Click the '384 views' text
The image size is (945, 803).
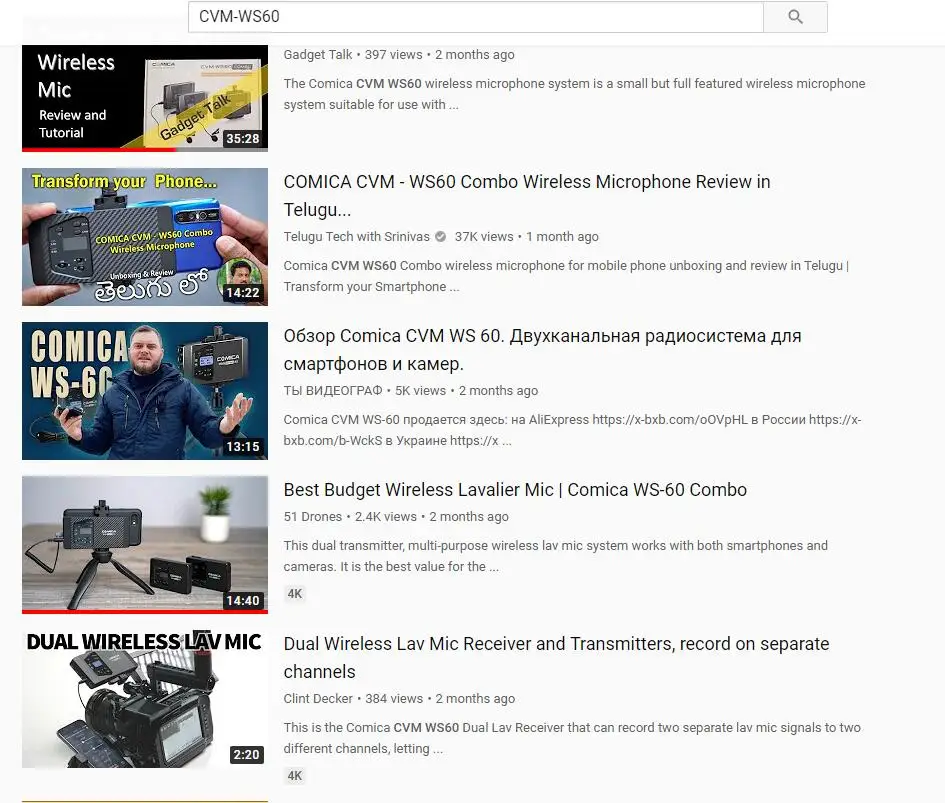tap(394, 699)
